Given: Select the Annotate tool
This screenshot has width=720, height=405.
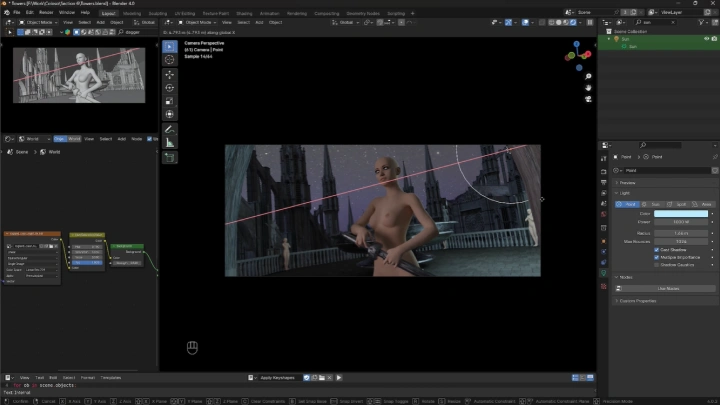Looking at the screenshot, I should click(x=169, y=129).
